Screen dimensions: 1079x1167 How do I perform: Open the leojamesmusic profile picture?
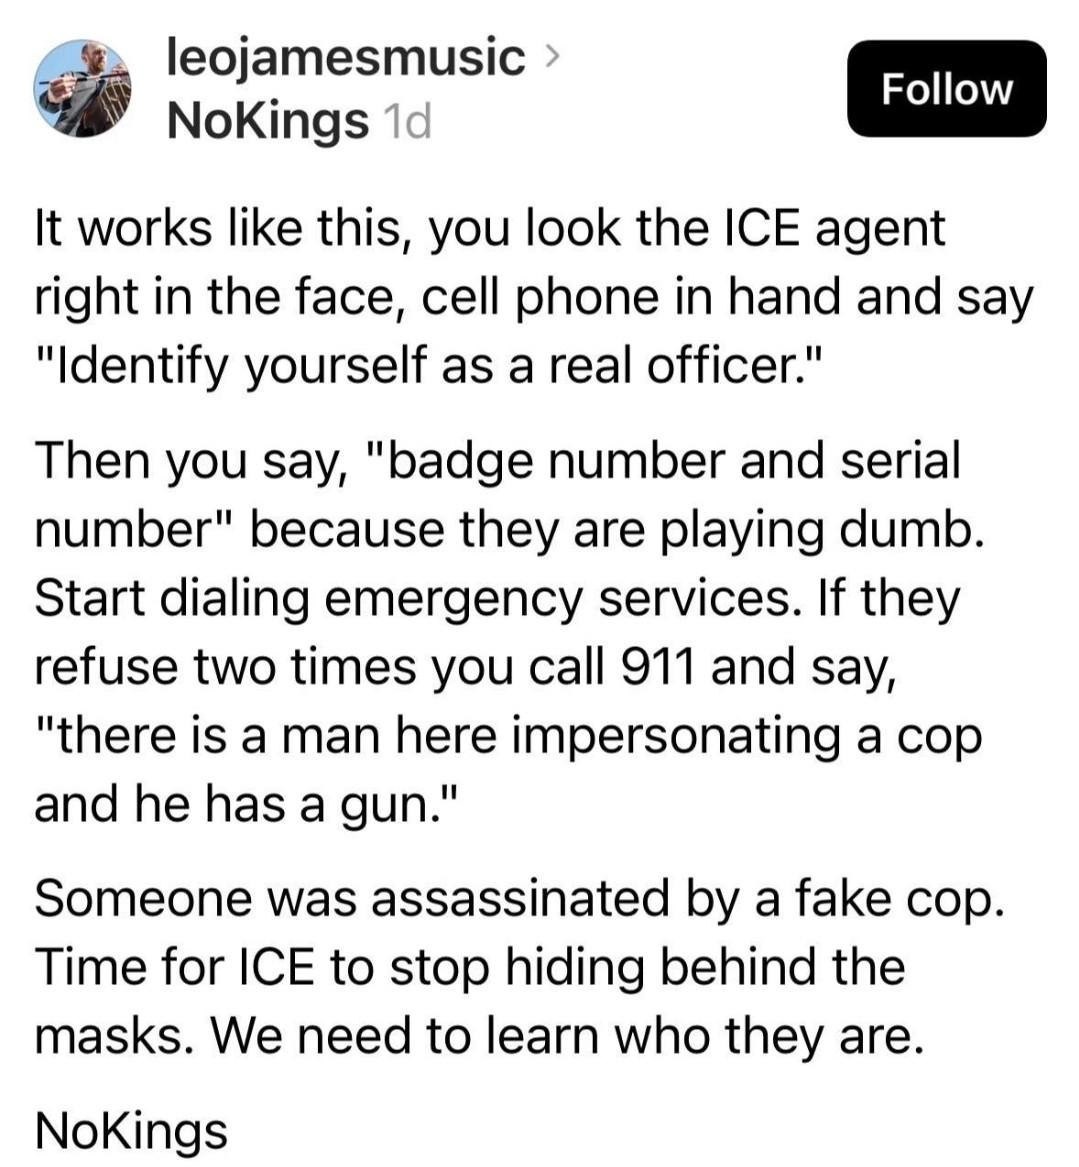(82, 89)
